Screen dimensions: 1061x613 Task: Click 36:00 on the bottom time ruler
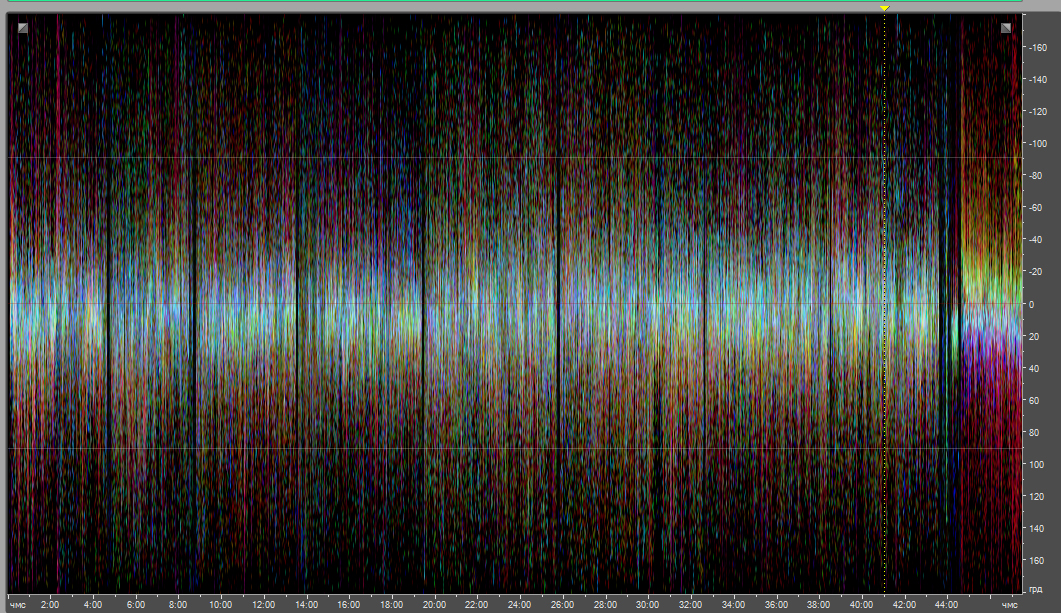[776, 605]
